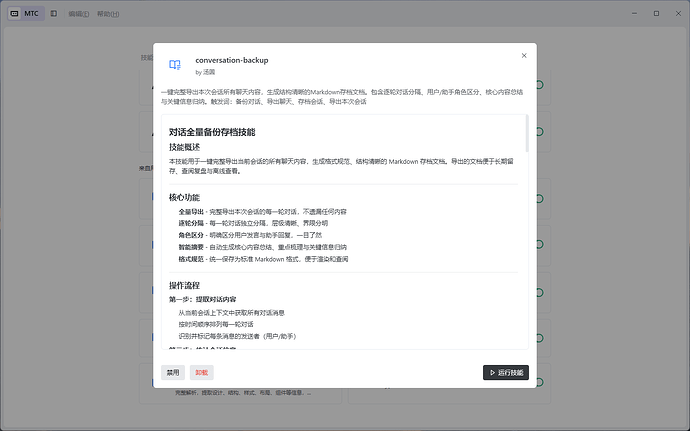Screen dimensions: 690x431
Task: Click the "核心功能" heading
Action: pos(184,197)
